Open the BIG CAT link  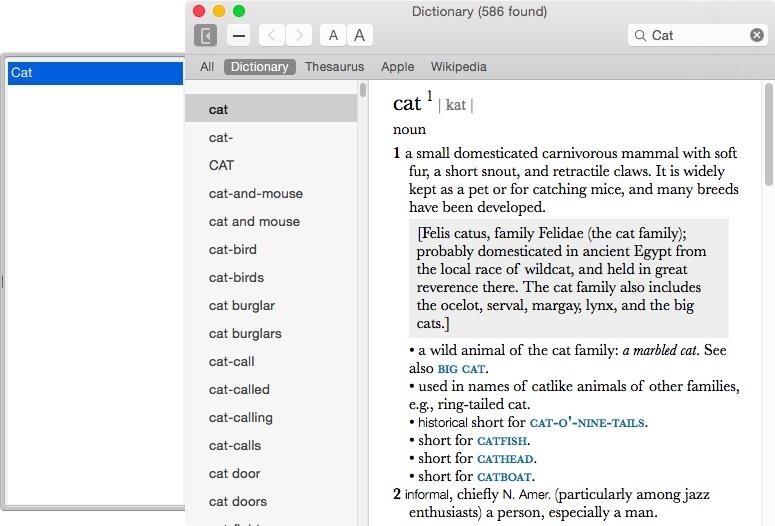[461, 369]
